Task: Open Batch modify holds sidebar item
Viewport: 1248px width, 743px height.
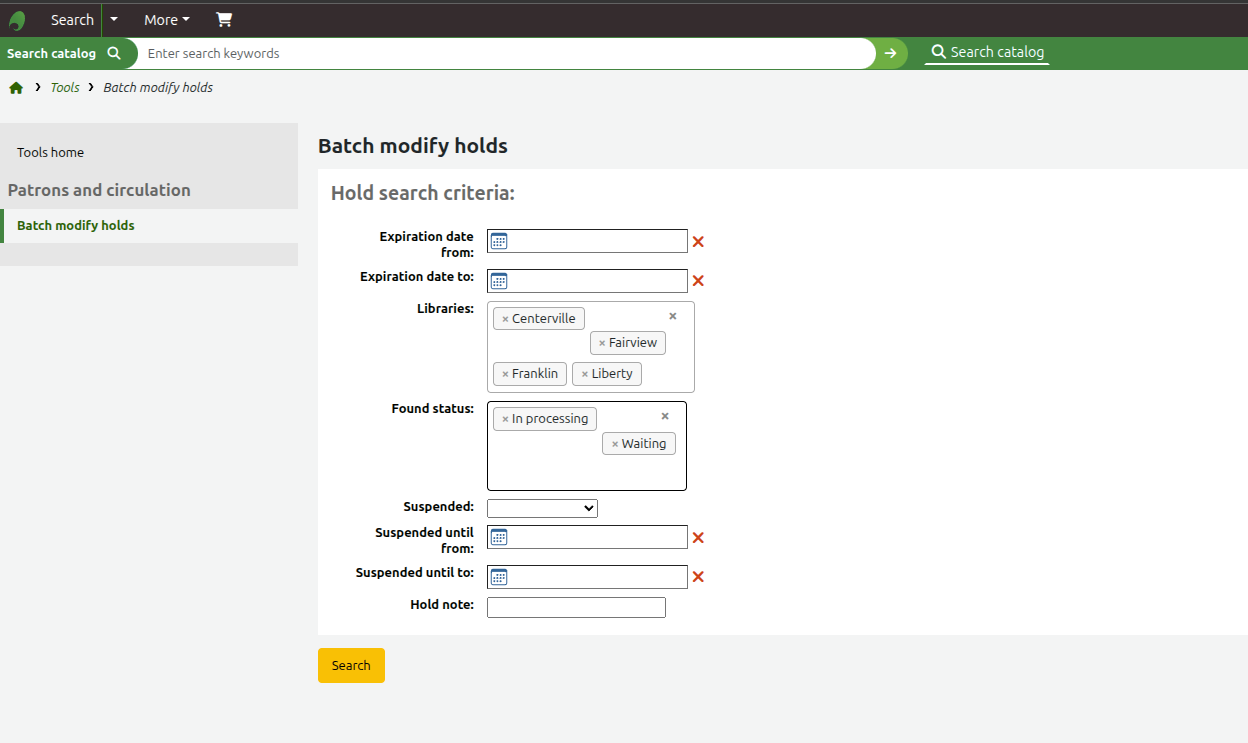Action: coord(76,226)
